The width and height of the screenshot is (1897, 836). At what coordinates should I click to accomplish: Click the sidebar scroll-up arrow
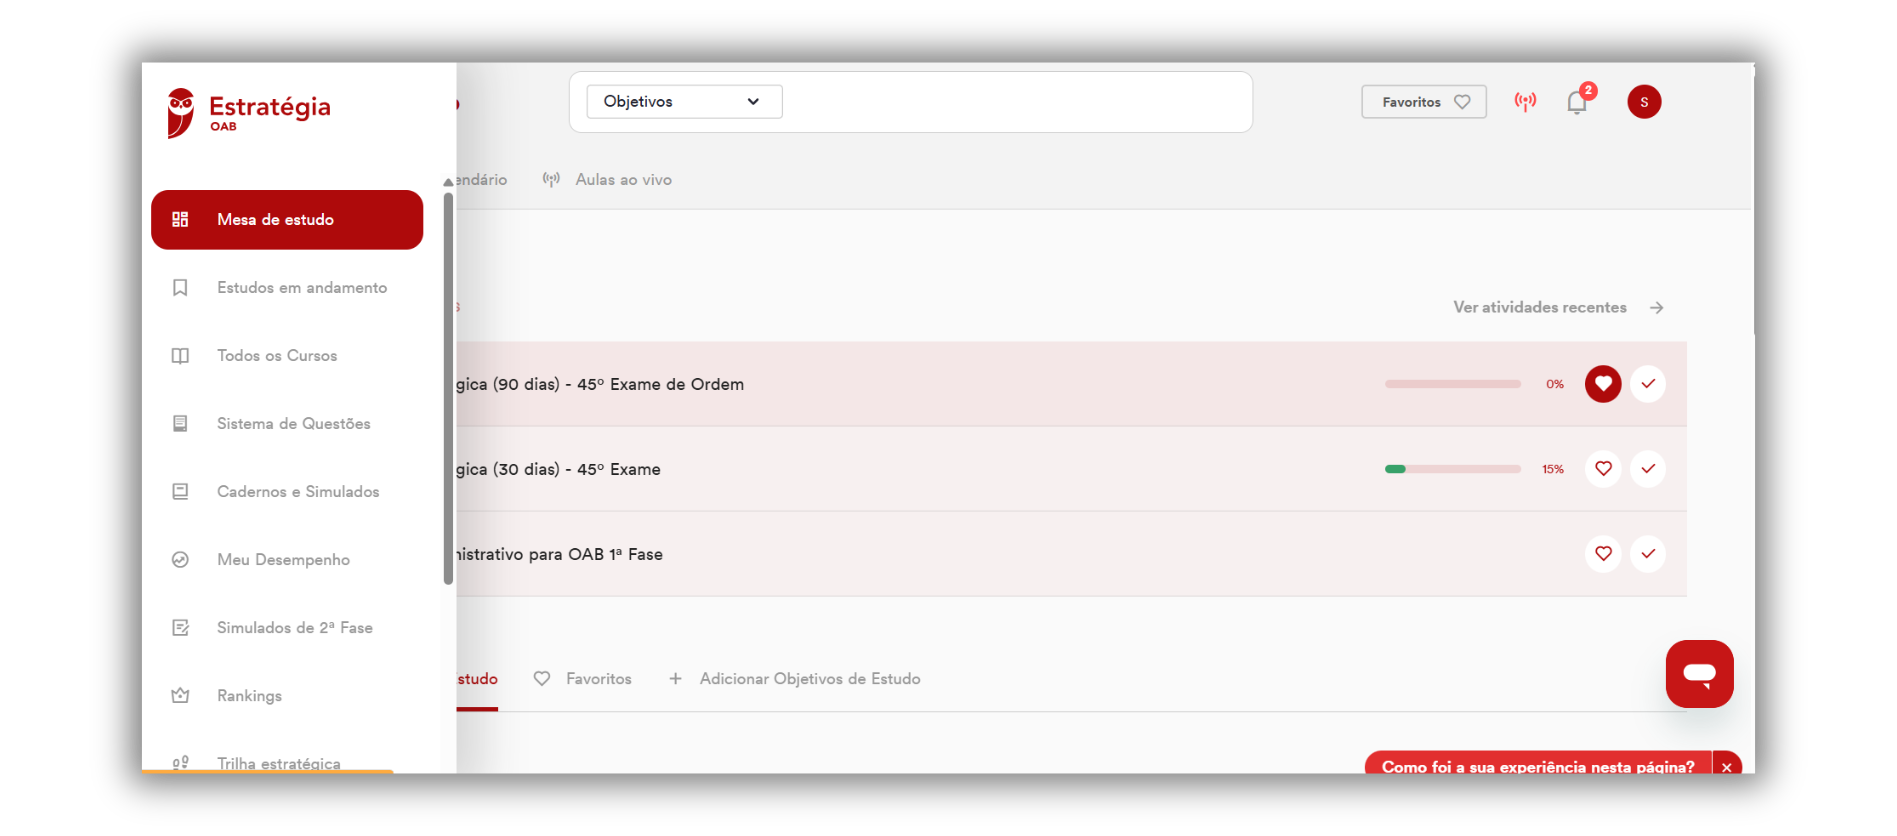[448, 182]
